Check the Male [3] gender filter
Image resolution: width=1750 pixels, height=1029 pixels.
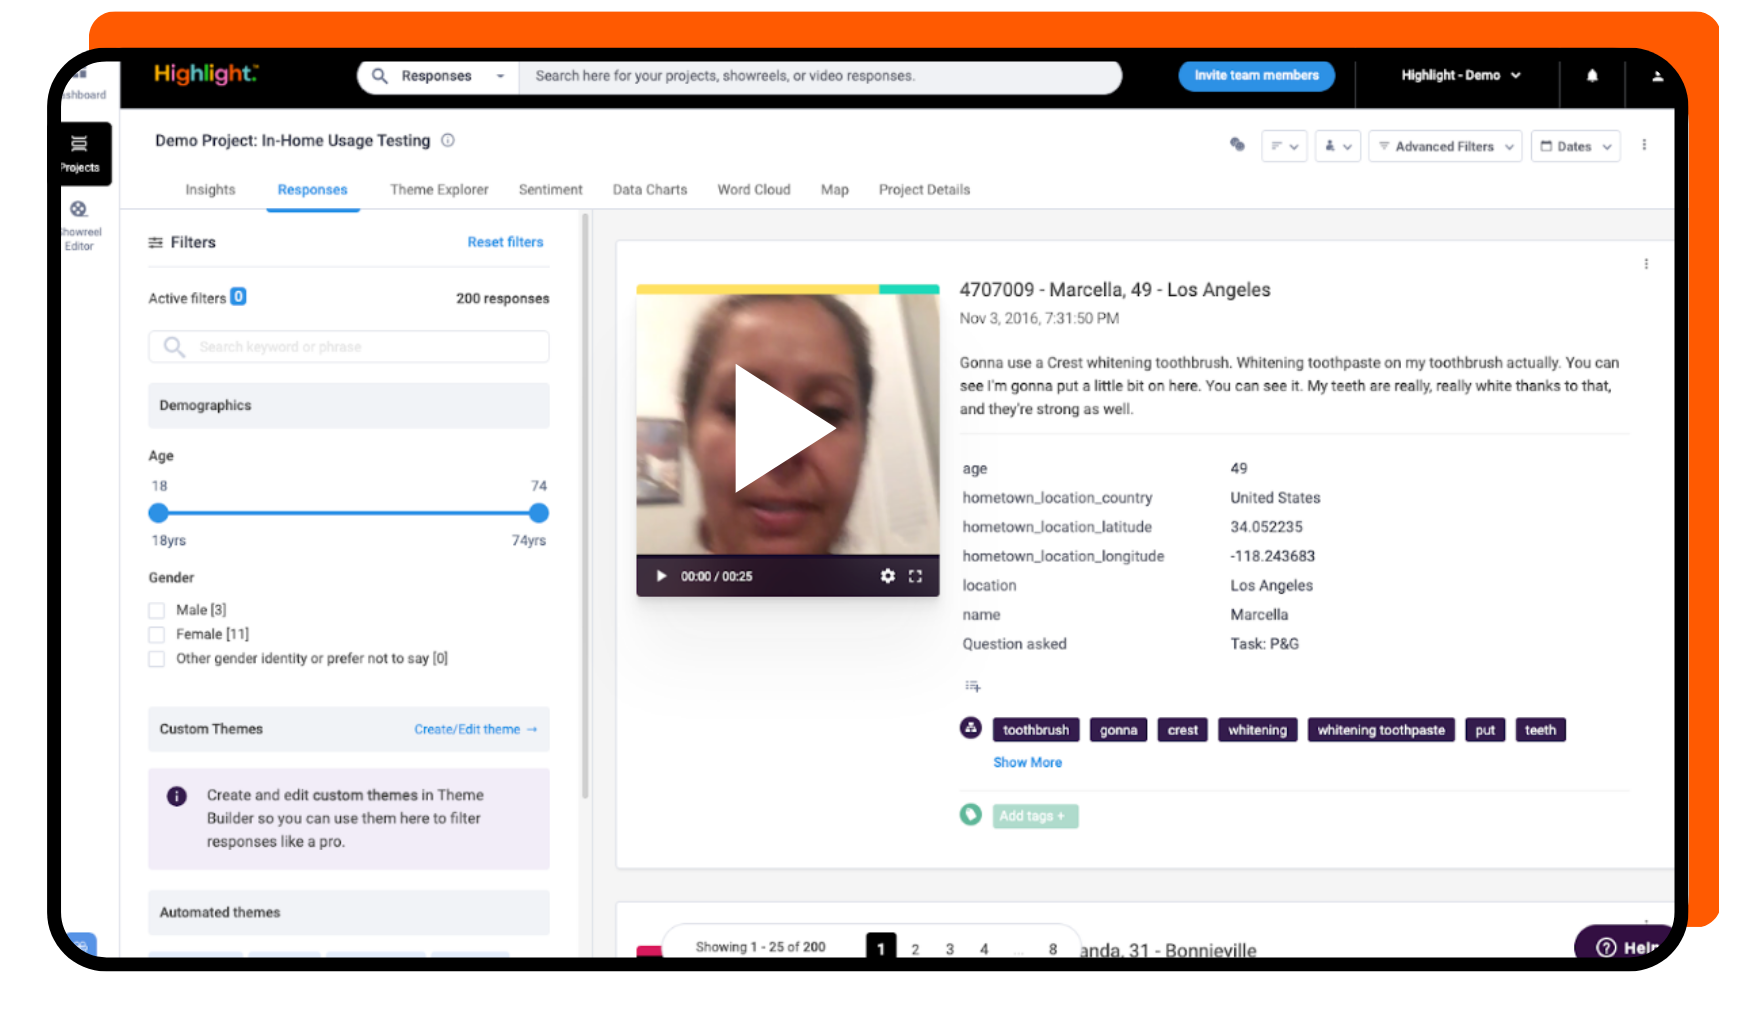[157, 610]
